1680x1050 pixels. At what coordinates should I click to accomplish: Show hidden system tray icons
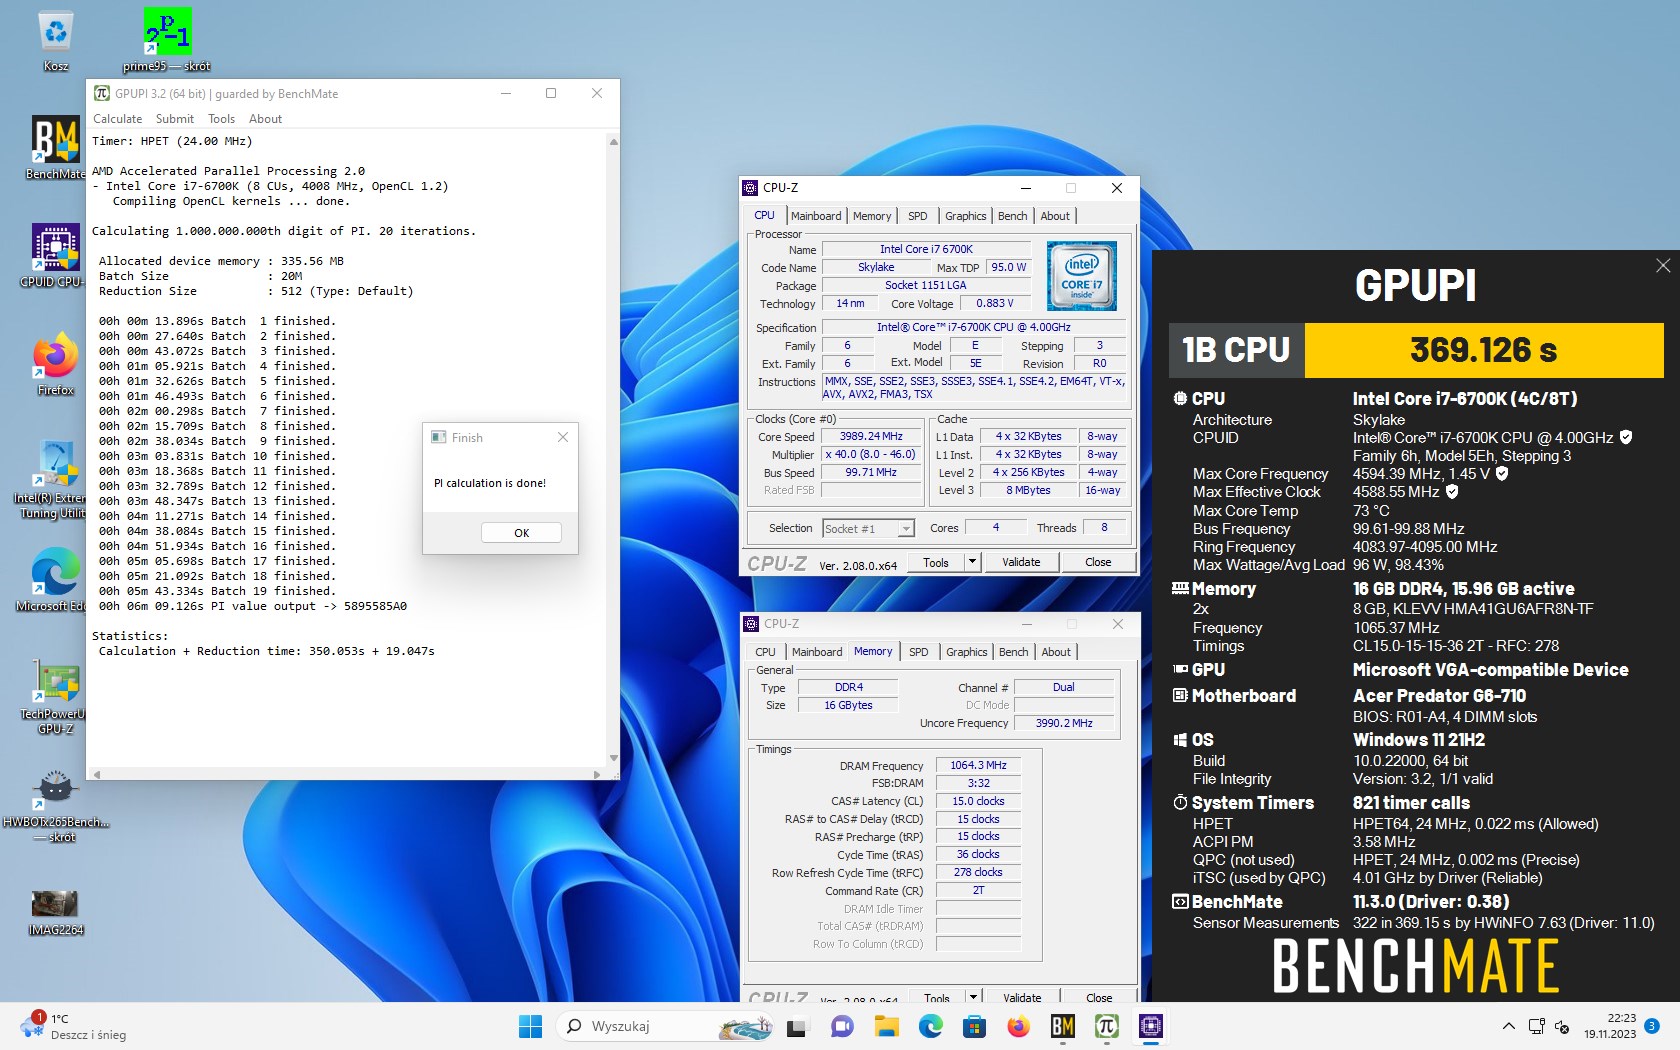[1508, 1026]
